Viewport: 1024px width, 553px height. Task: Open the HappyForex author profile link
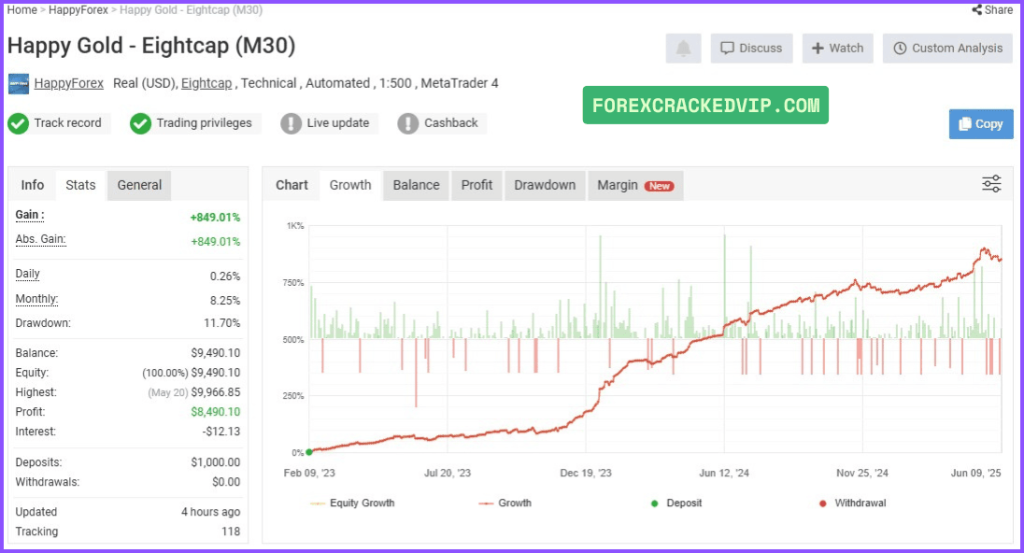(69, 84)
